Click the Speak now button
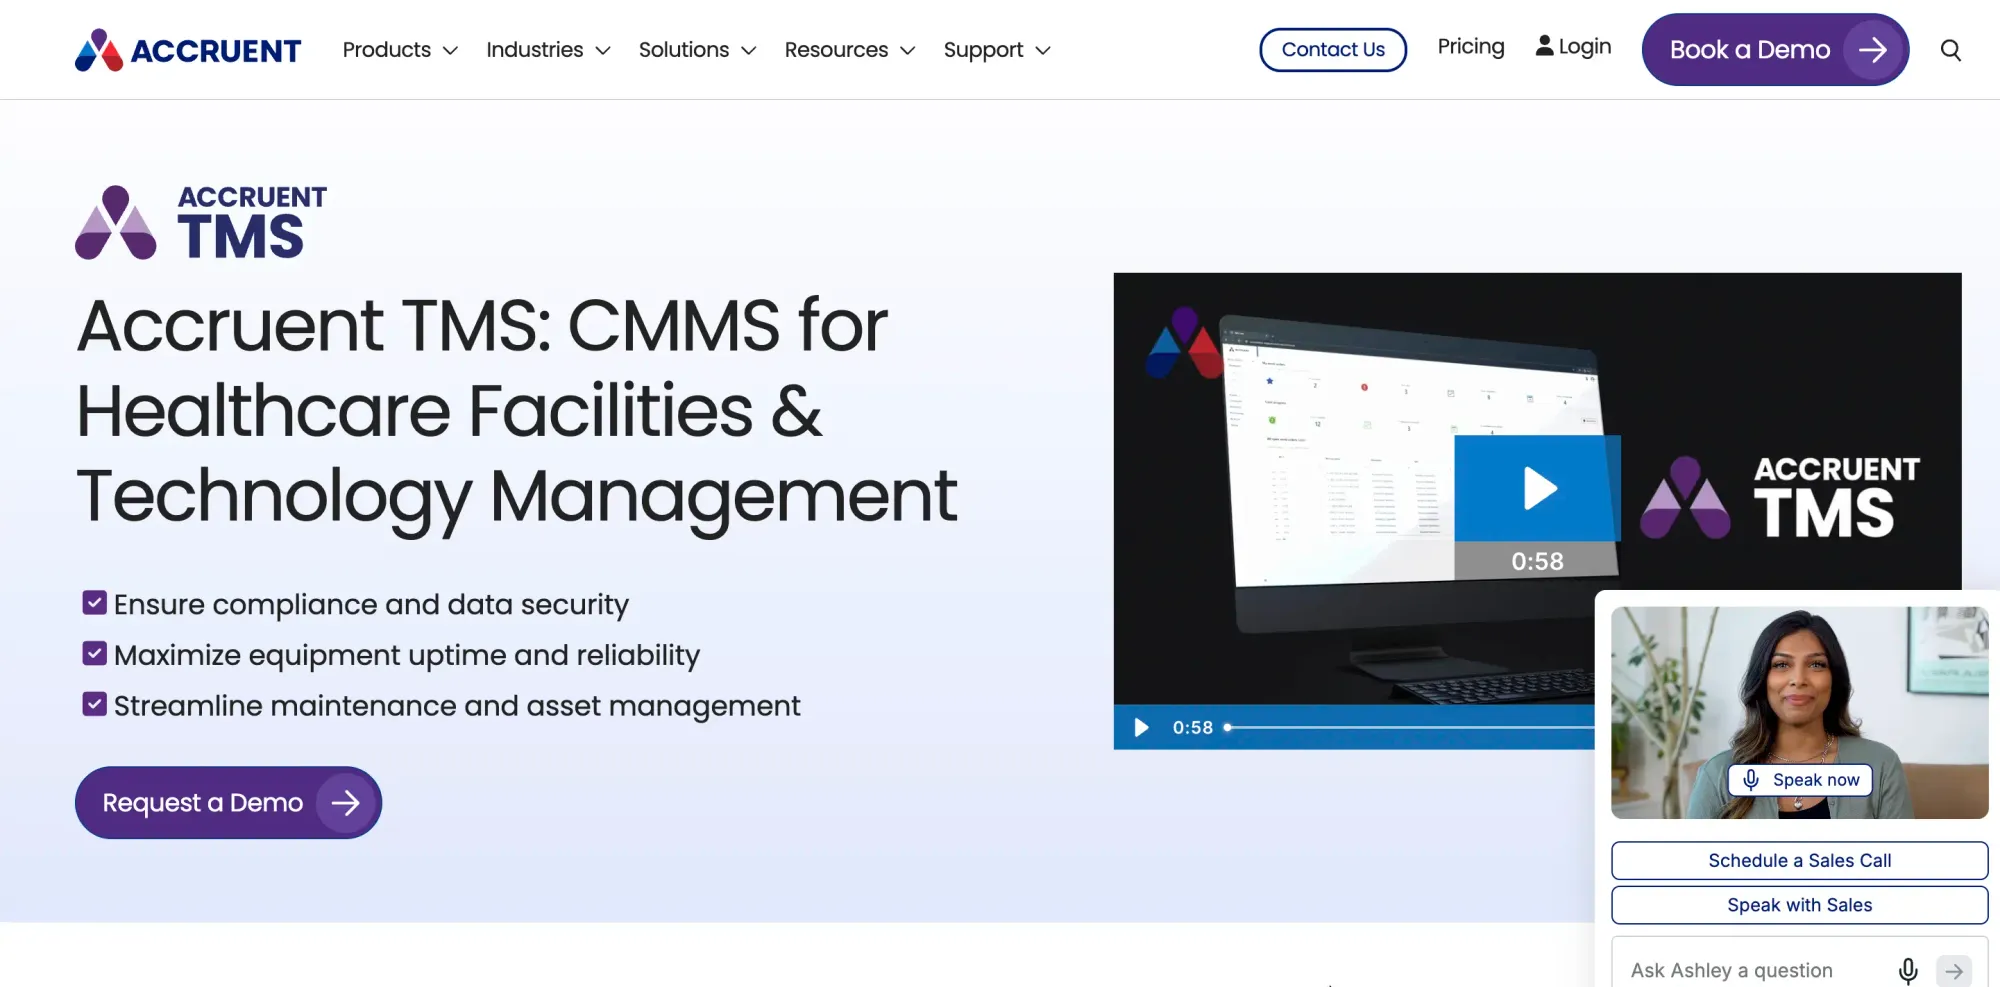The height and width of the screenshot is (987, 2000). (x=1800, y=780)
